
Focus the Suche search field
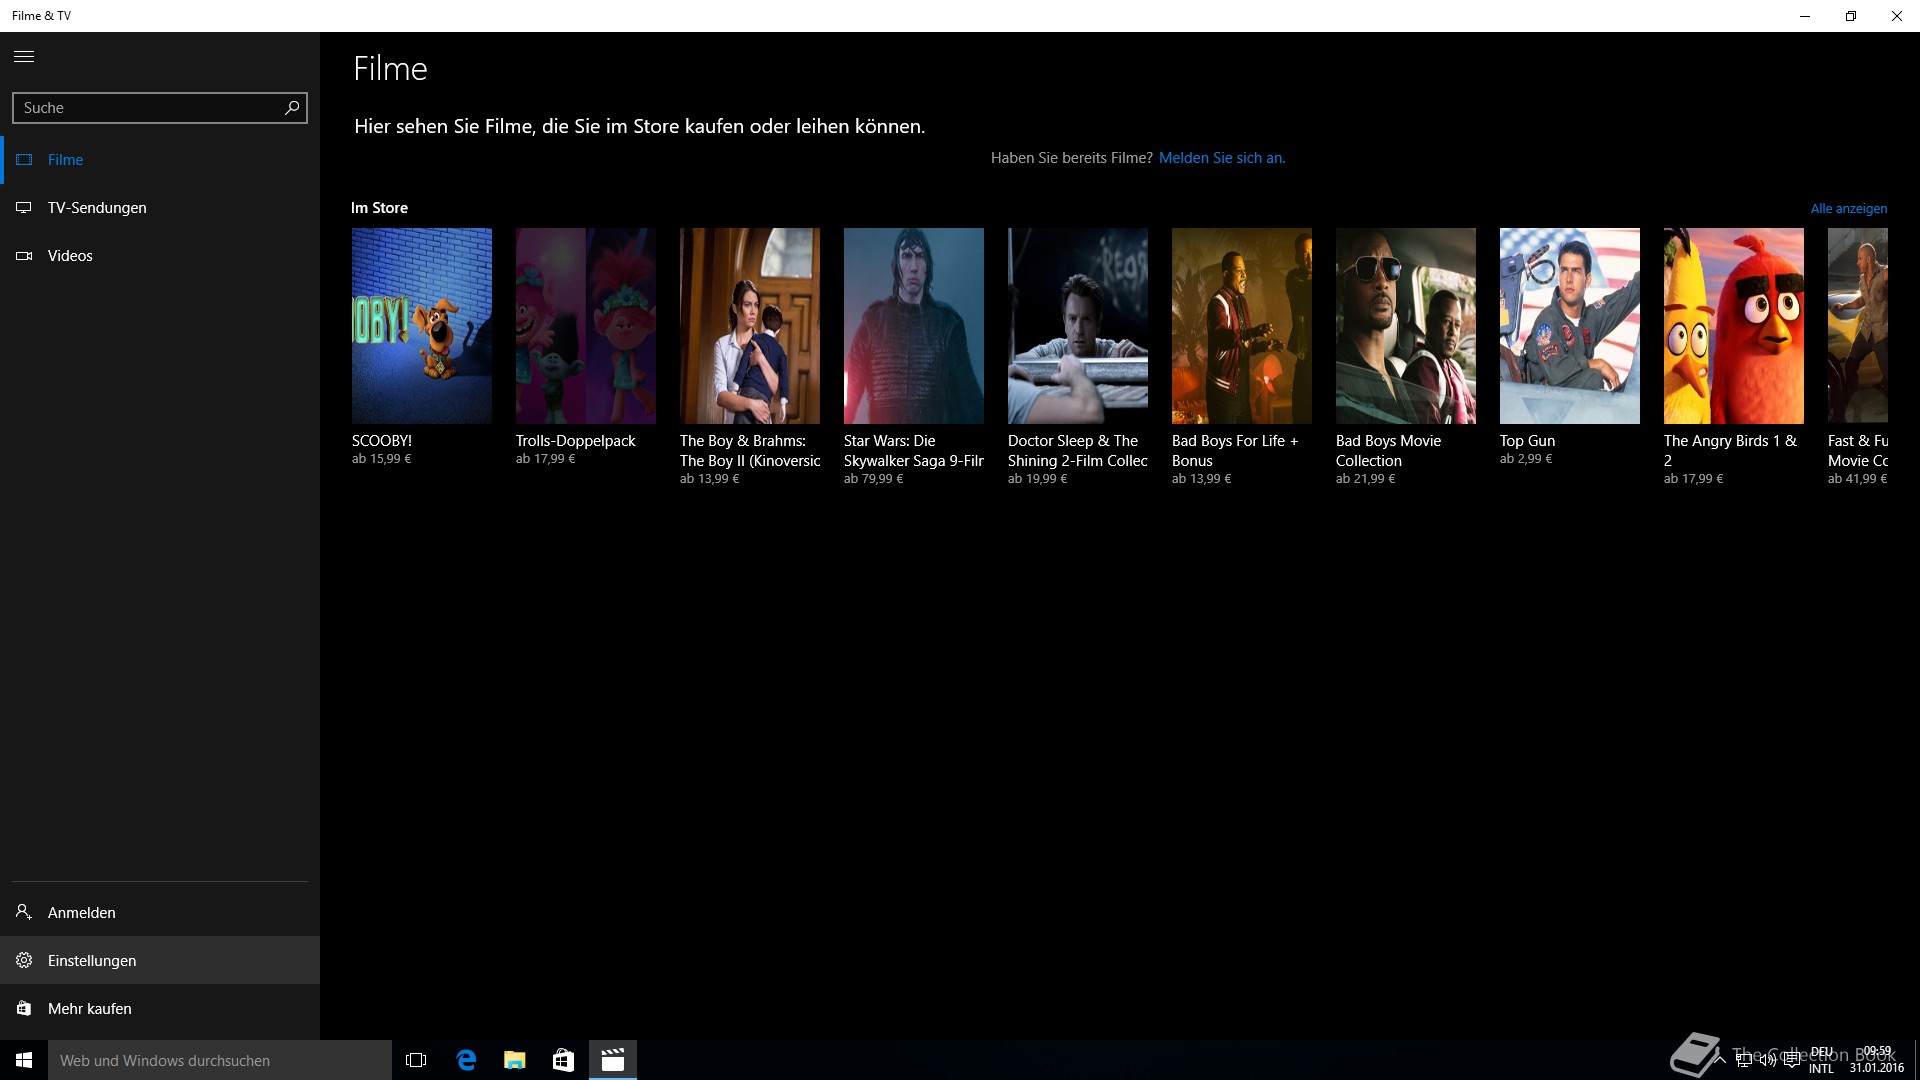pyautogui.click(x=160, y=108)
